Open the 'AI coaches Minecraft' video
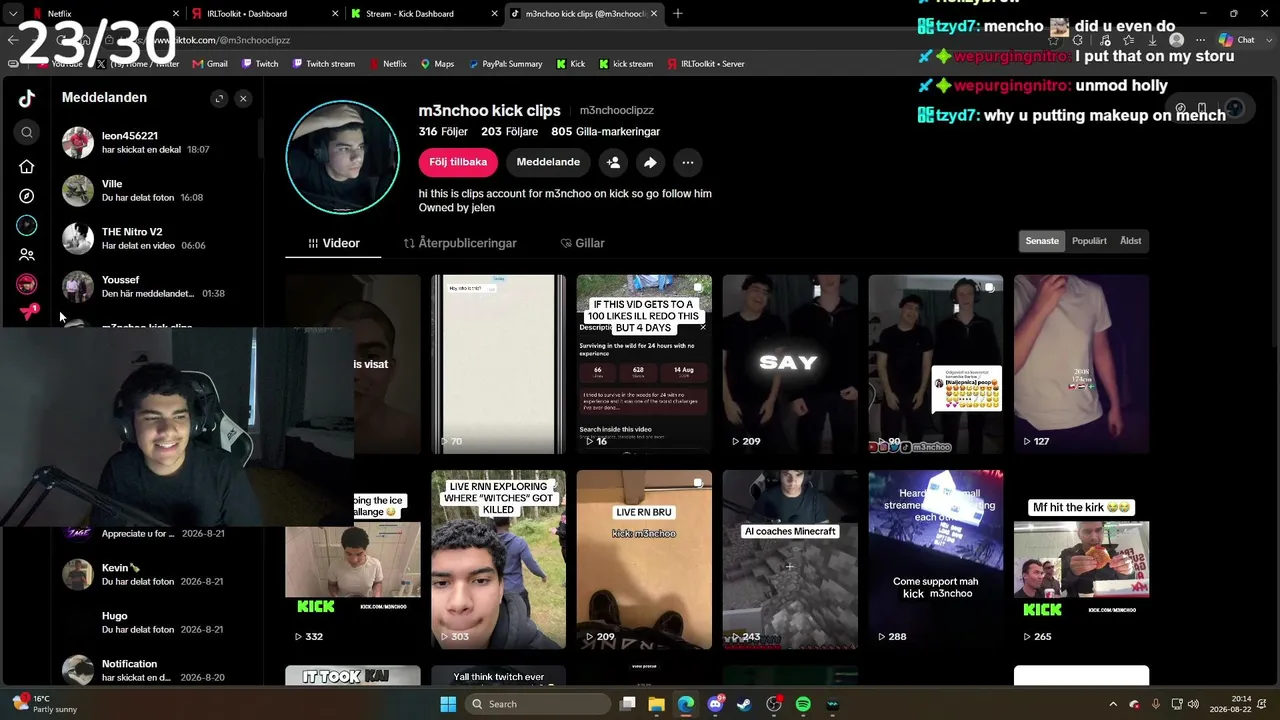This screenshot has width=1280, height=720. 790,560
